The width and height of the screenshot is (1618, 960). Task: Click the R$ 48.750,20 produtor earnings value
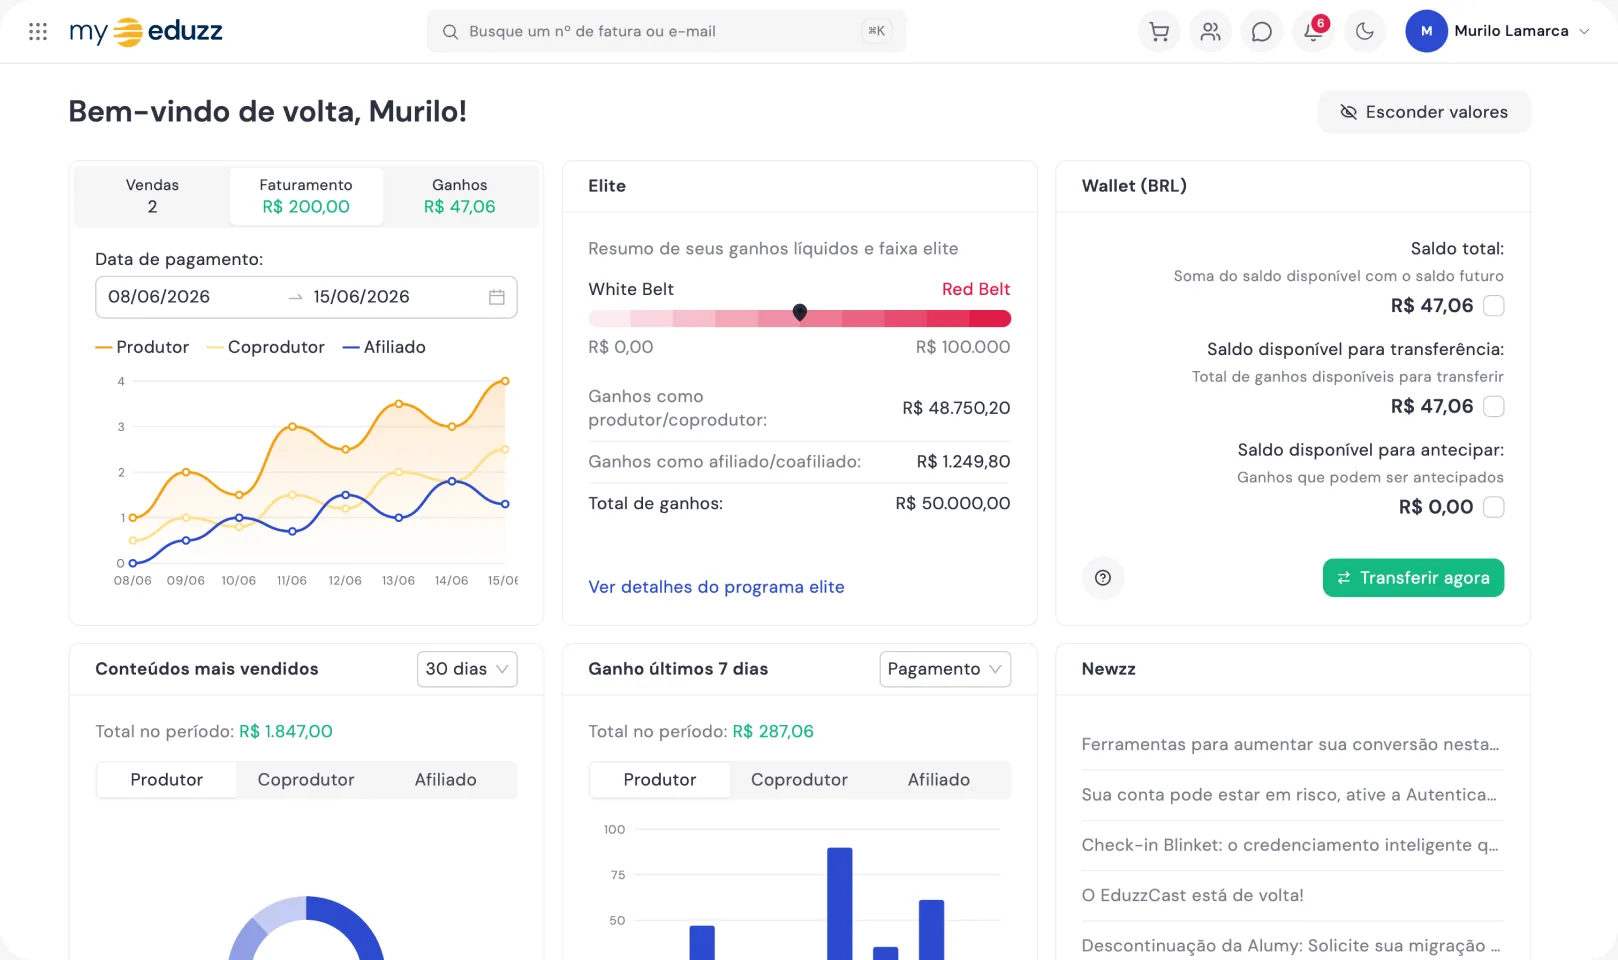pos(956,408)
